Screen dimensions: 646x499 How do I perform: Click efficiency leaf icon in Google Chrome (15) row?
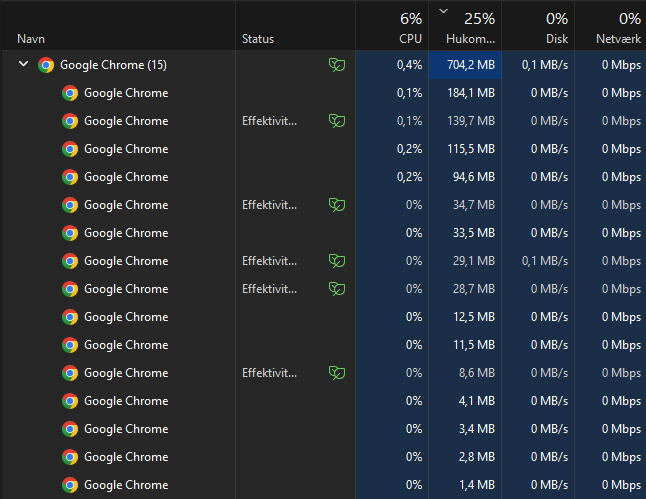(x=337, y=65)
